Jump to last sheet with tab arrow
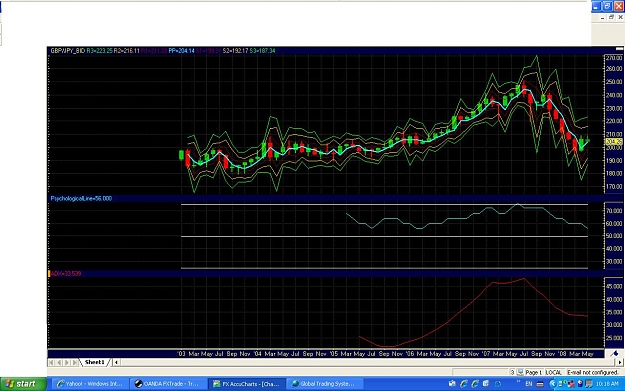 [x=75, y=362]
